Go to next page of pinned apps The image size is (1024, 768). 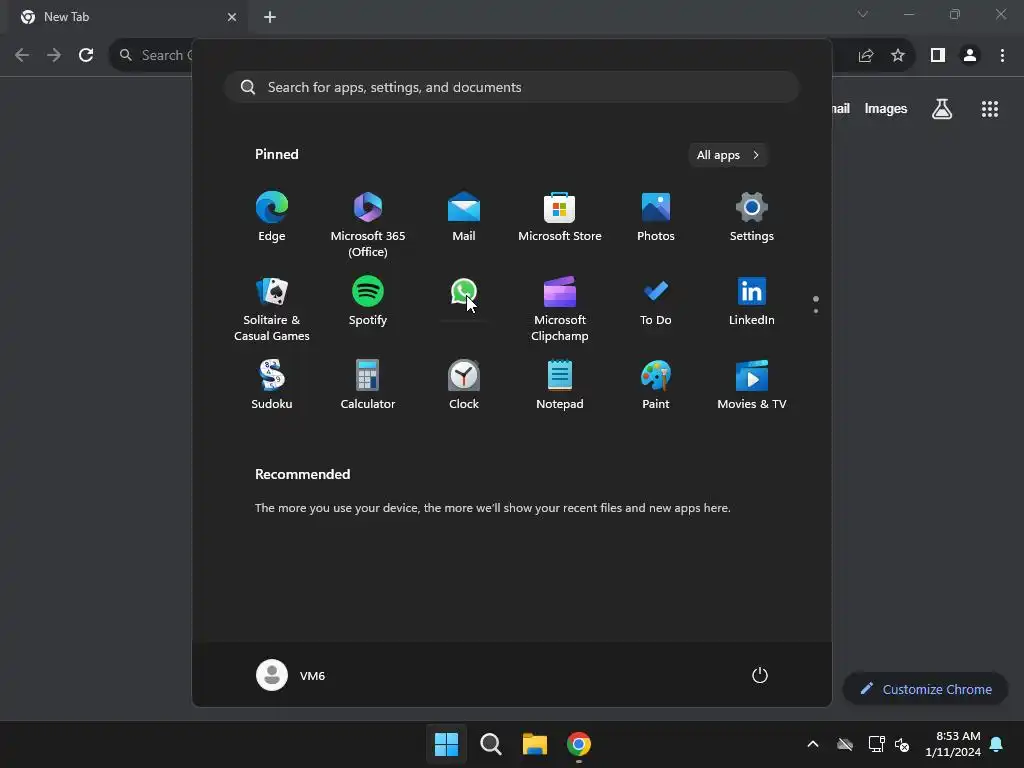pyautogui.click(x=816, y=311)
